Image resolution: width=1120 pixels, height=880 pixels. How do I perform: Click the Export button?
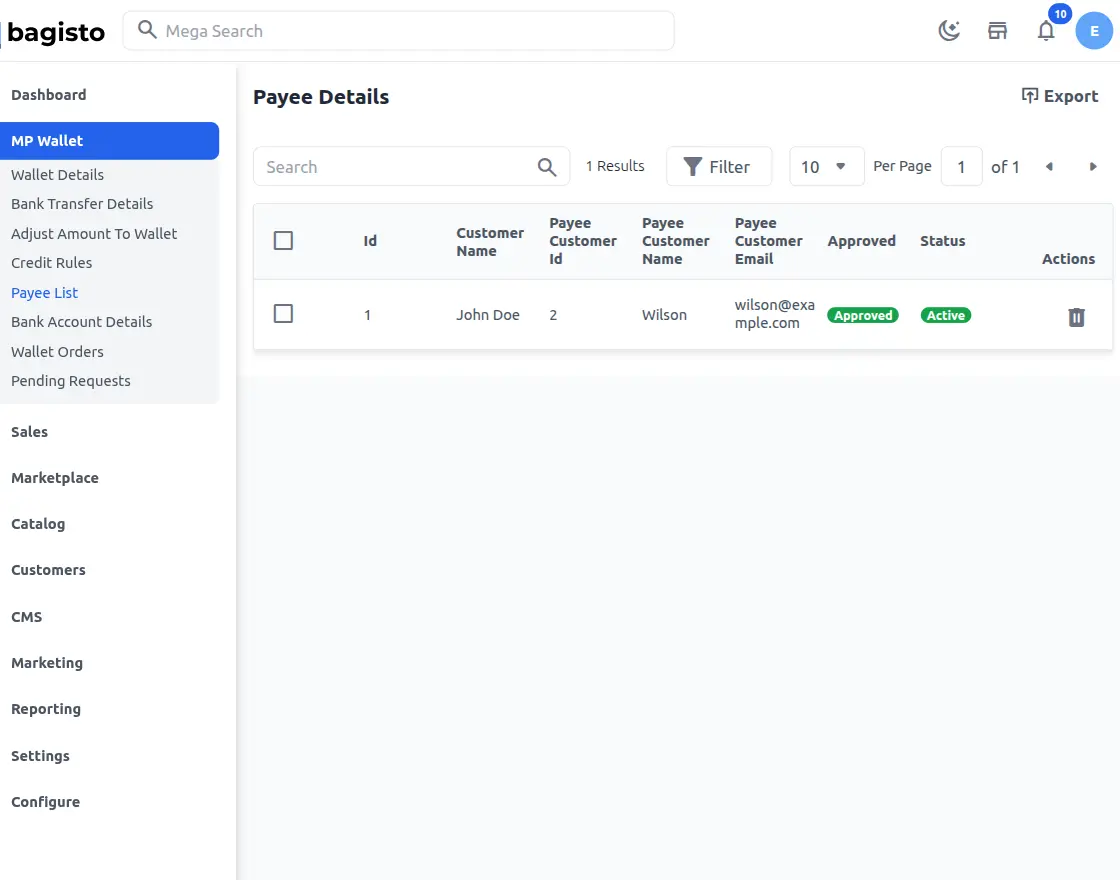(x=1059, y=96)
